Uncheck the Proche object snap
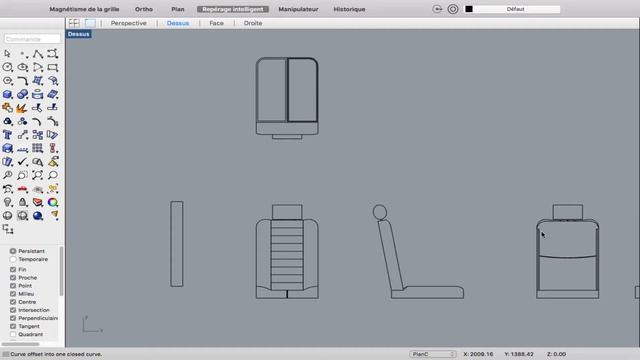The image size is (640, 360). tap(13, 278)
